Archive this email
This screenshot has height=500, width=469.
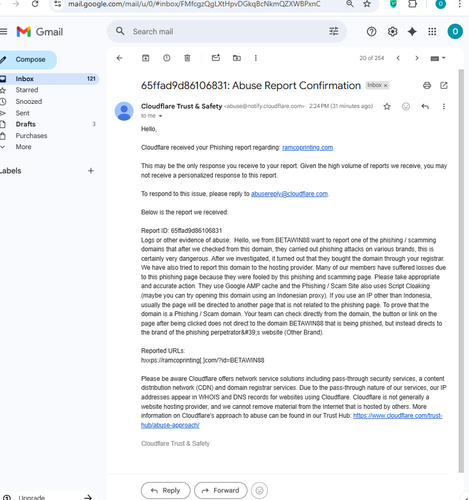[146, 58]
